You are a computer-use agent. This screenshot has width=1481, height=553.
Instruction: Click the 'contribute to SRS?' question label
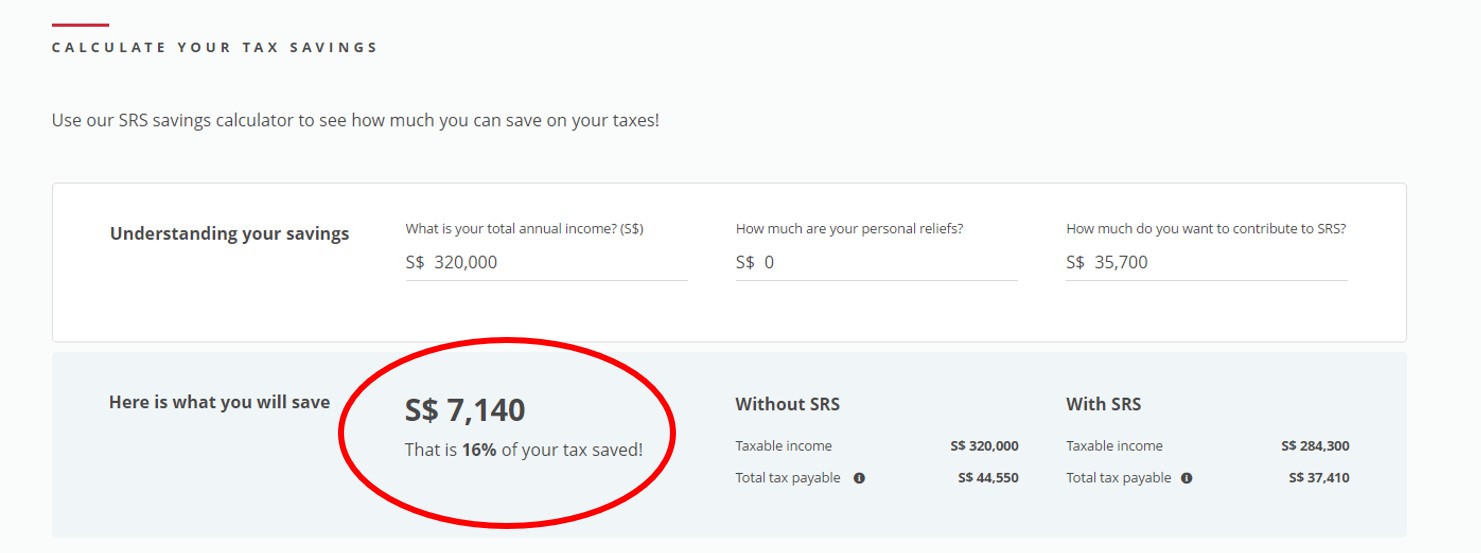pyautogui.click(x=1206, y=229)
